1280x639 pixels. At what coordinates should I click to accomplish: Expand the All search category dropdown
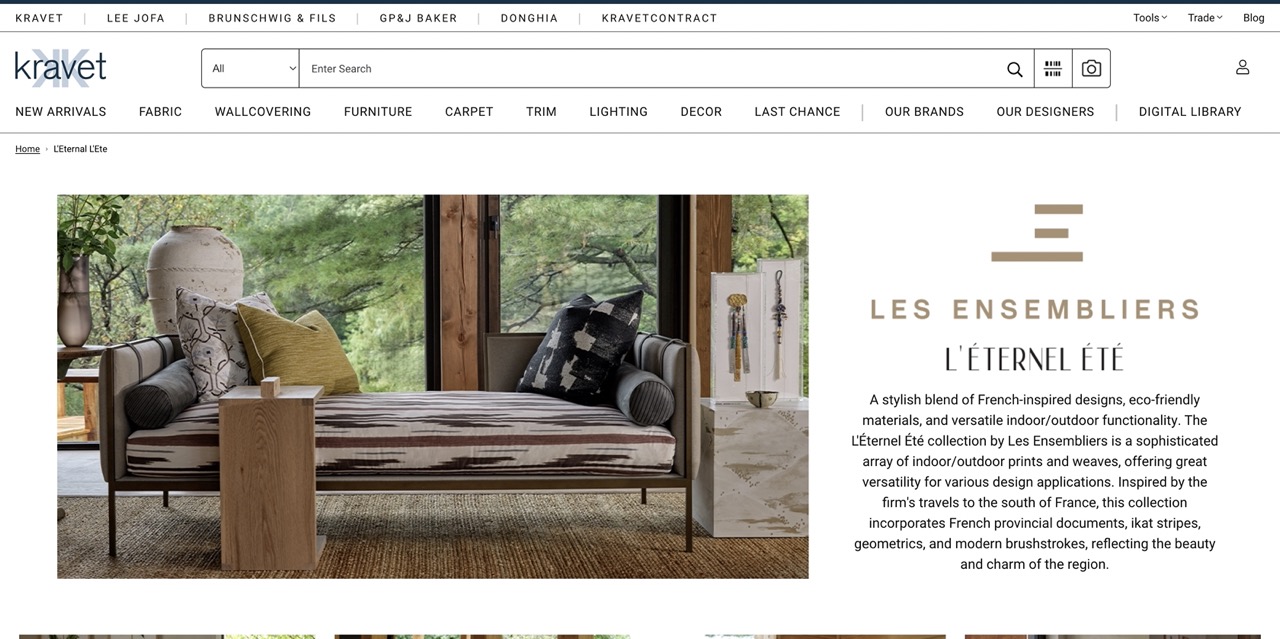pos(251,69)
